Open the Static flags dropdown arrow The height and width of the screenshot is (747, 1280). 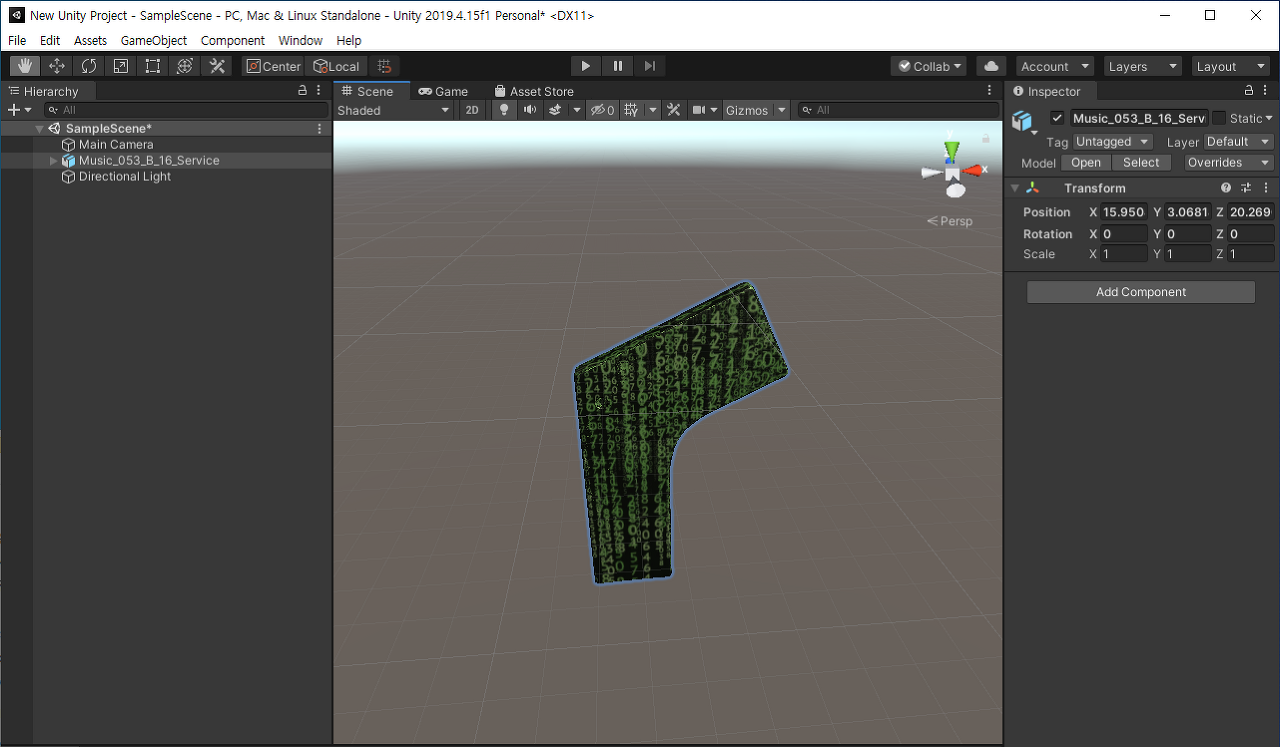click(1270, 118)
